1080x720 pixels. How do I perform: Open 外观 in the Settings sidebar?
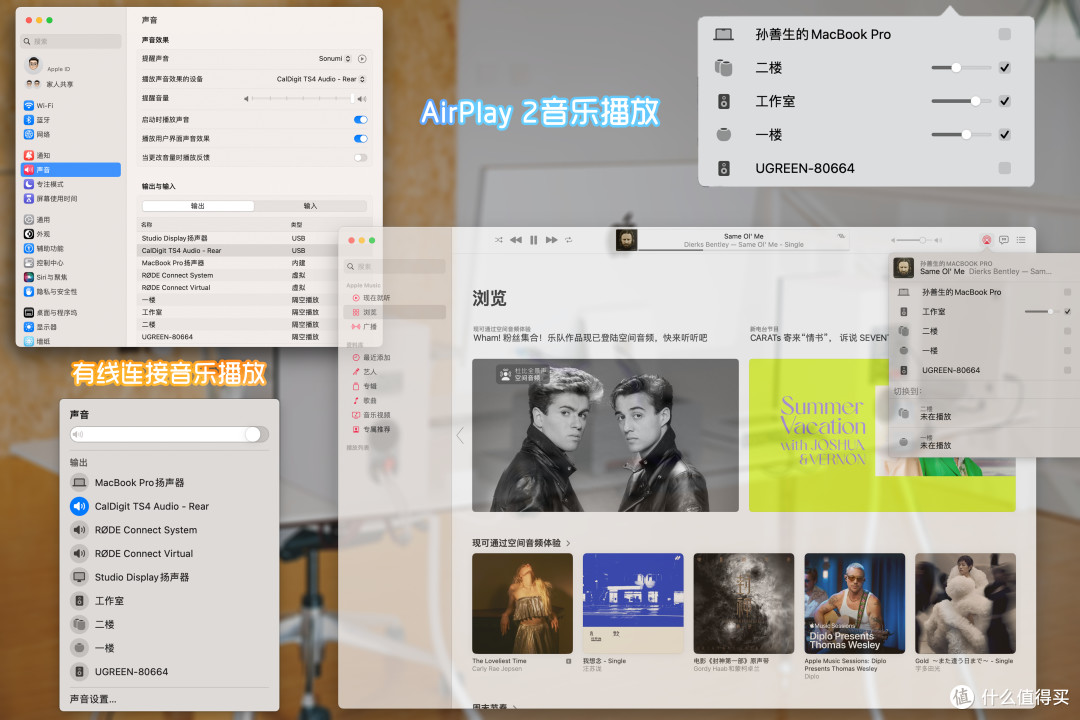pyautogui.click(x=71, y=234)
